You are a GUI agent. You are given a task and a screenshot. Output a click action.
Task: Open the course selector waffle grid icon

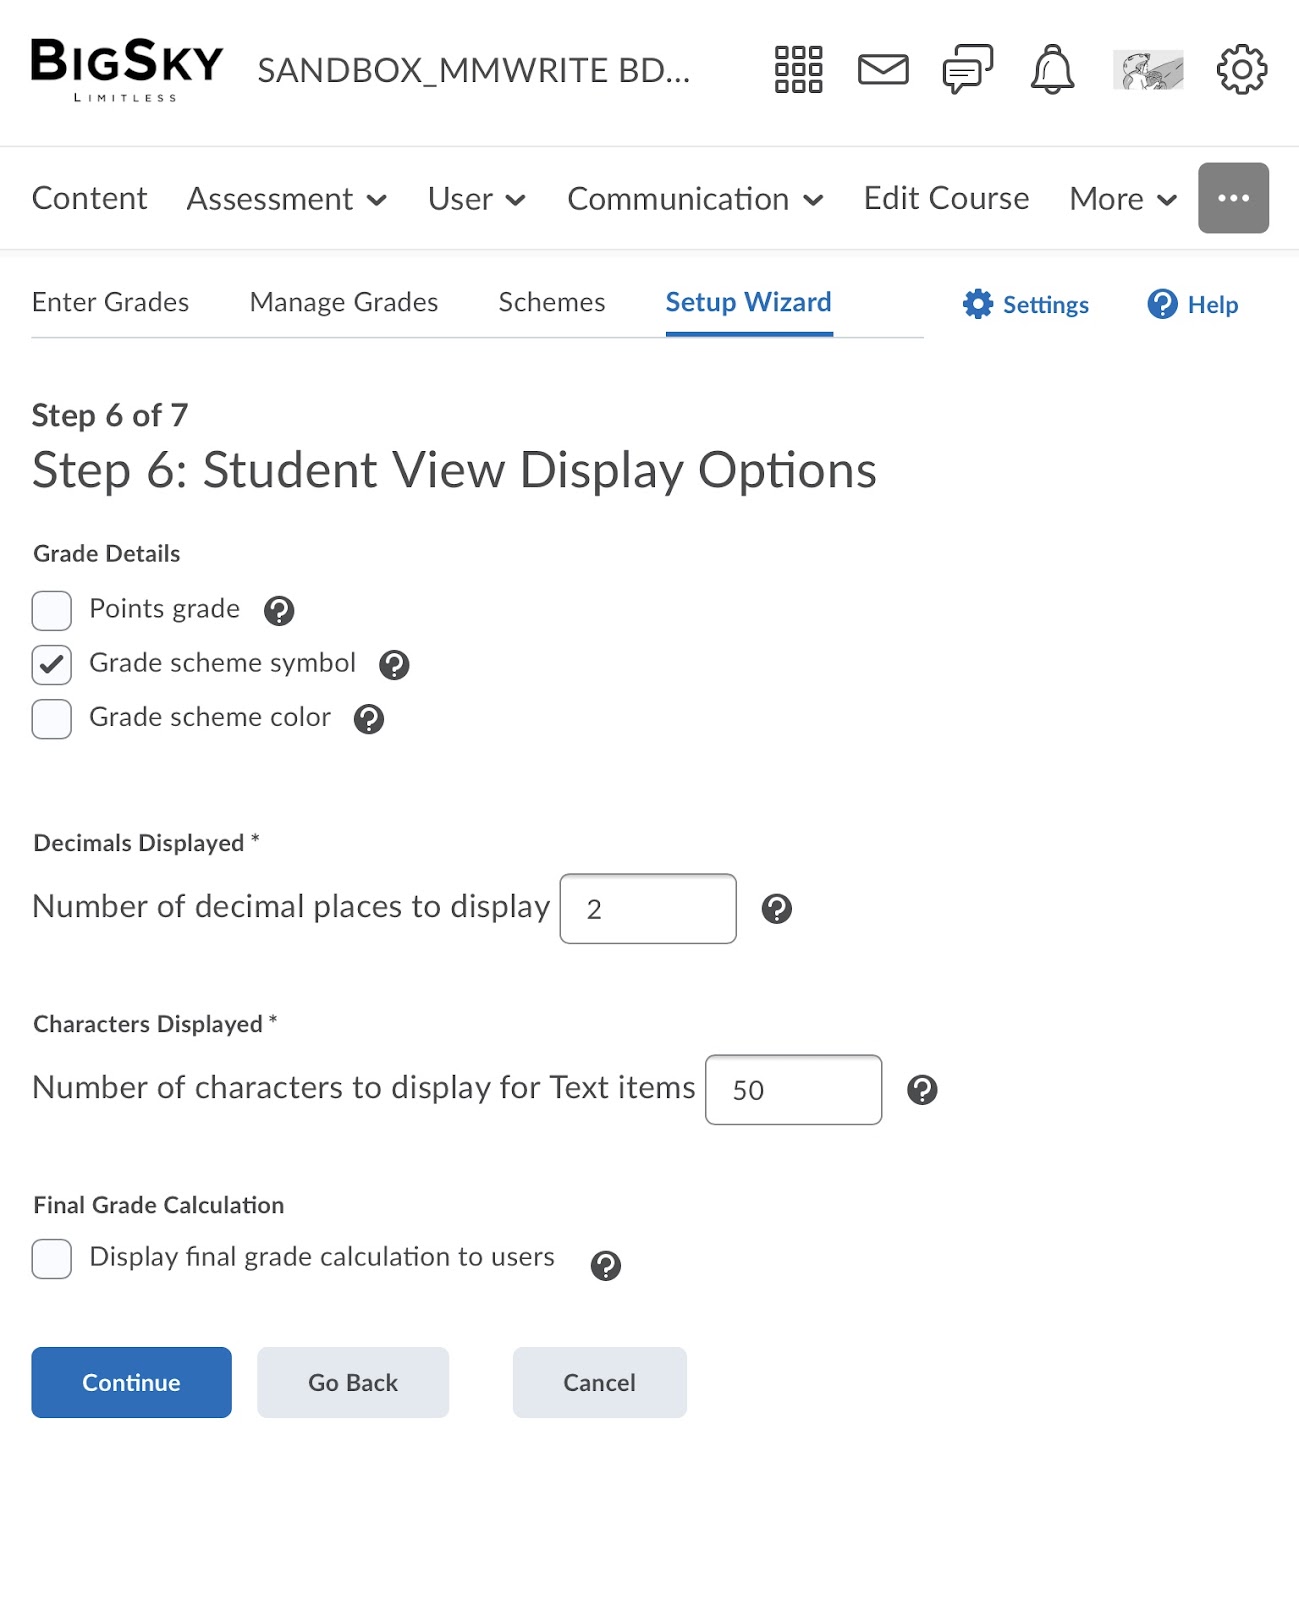tap(798, 70)
